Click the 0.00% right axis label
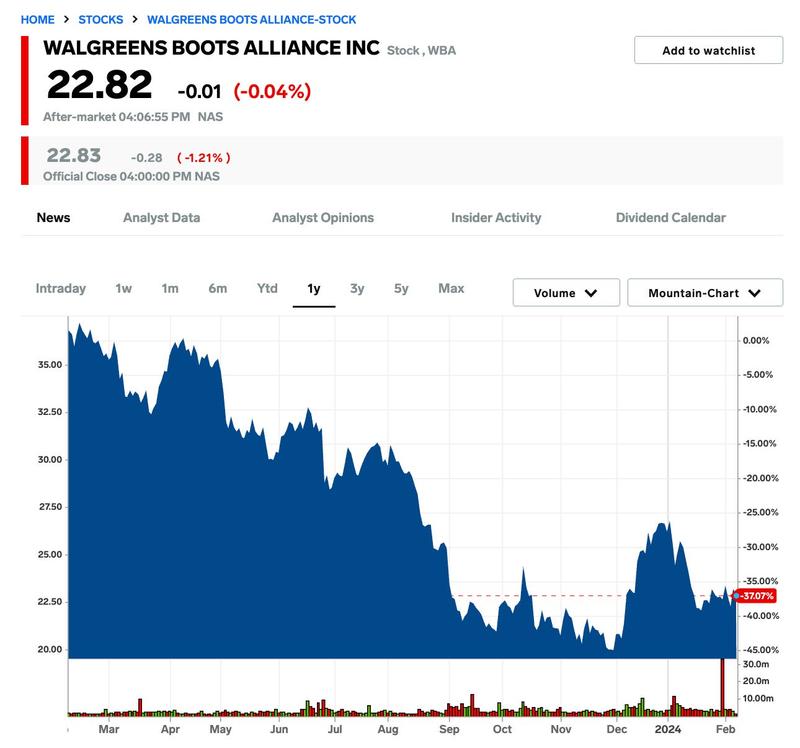 (756, 340)
